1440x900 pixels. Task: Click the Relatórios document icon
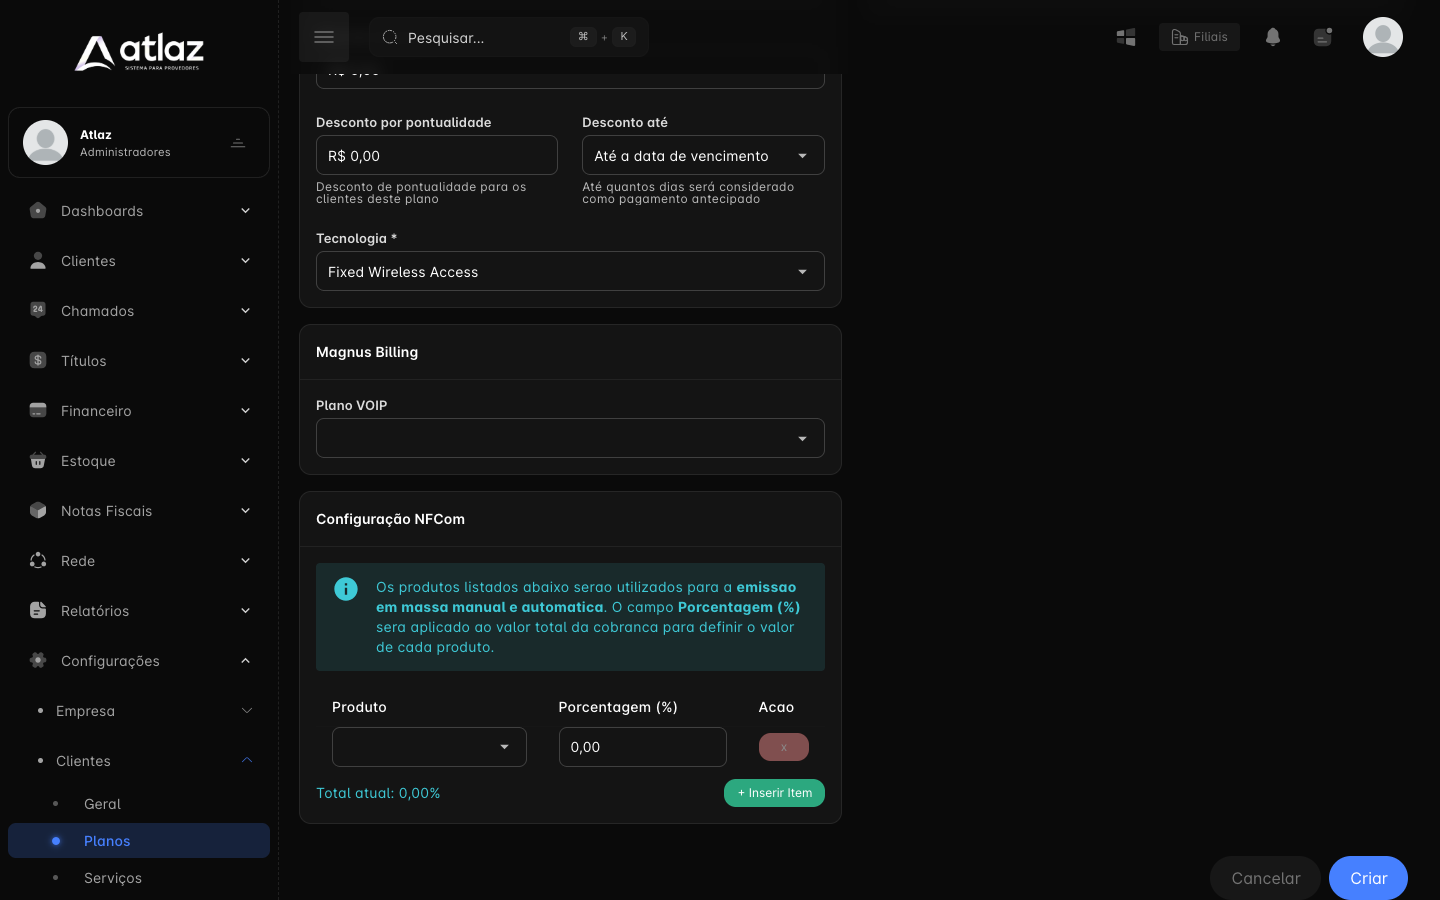click(x=38, y=610)
